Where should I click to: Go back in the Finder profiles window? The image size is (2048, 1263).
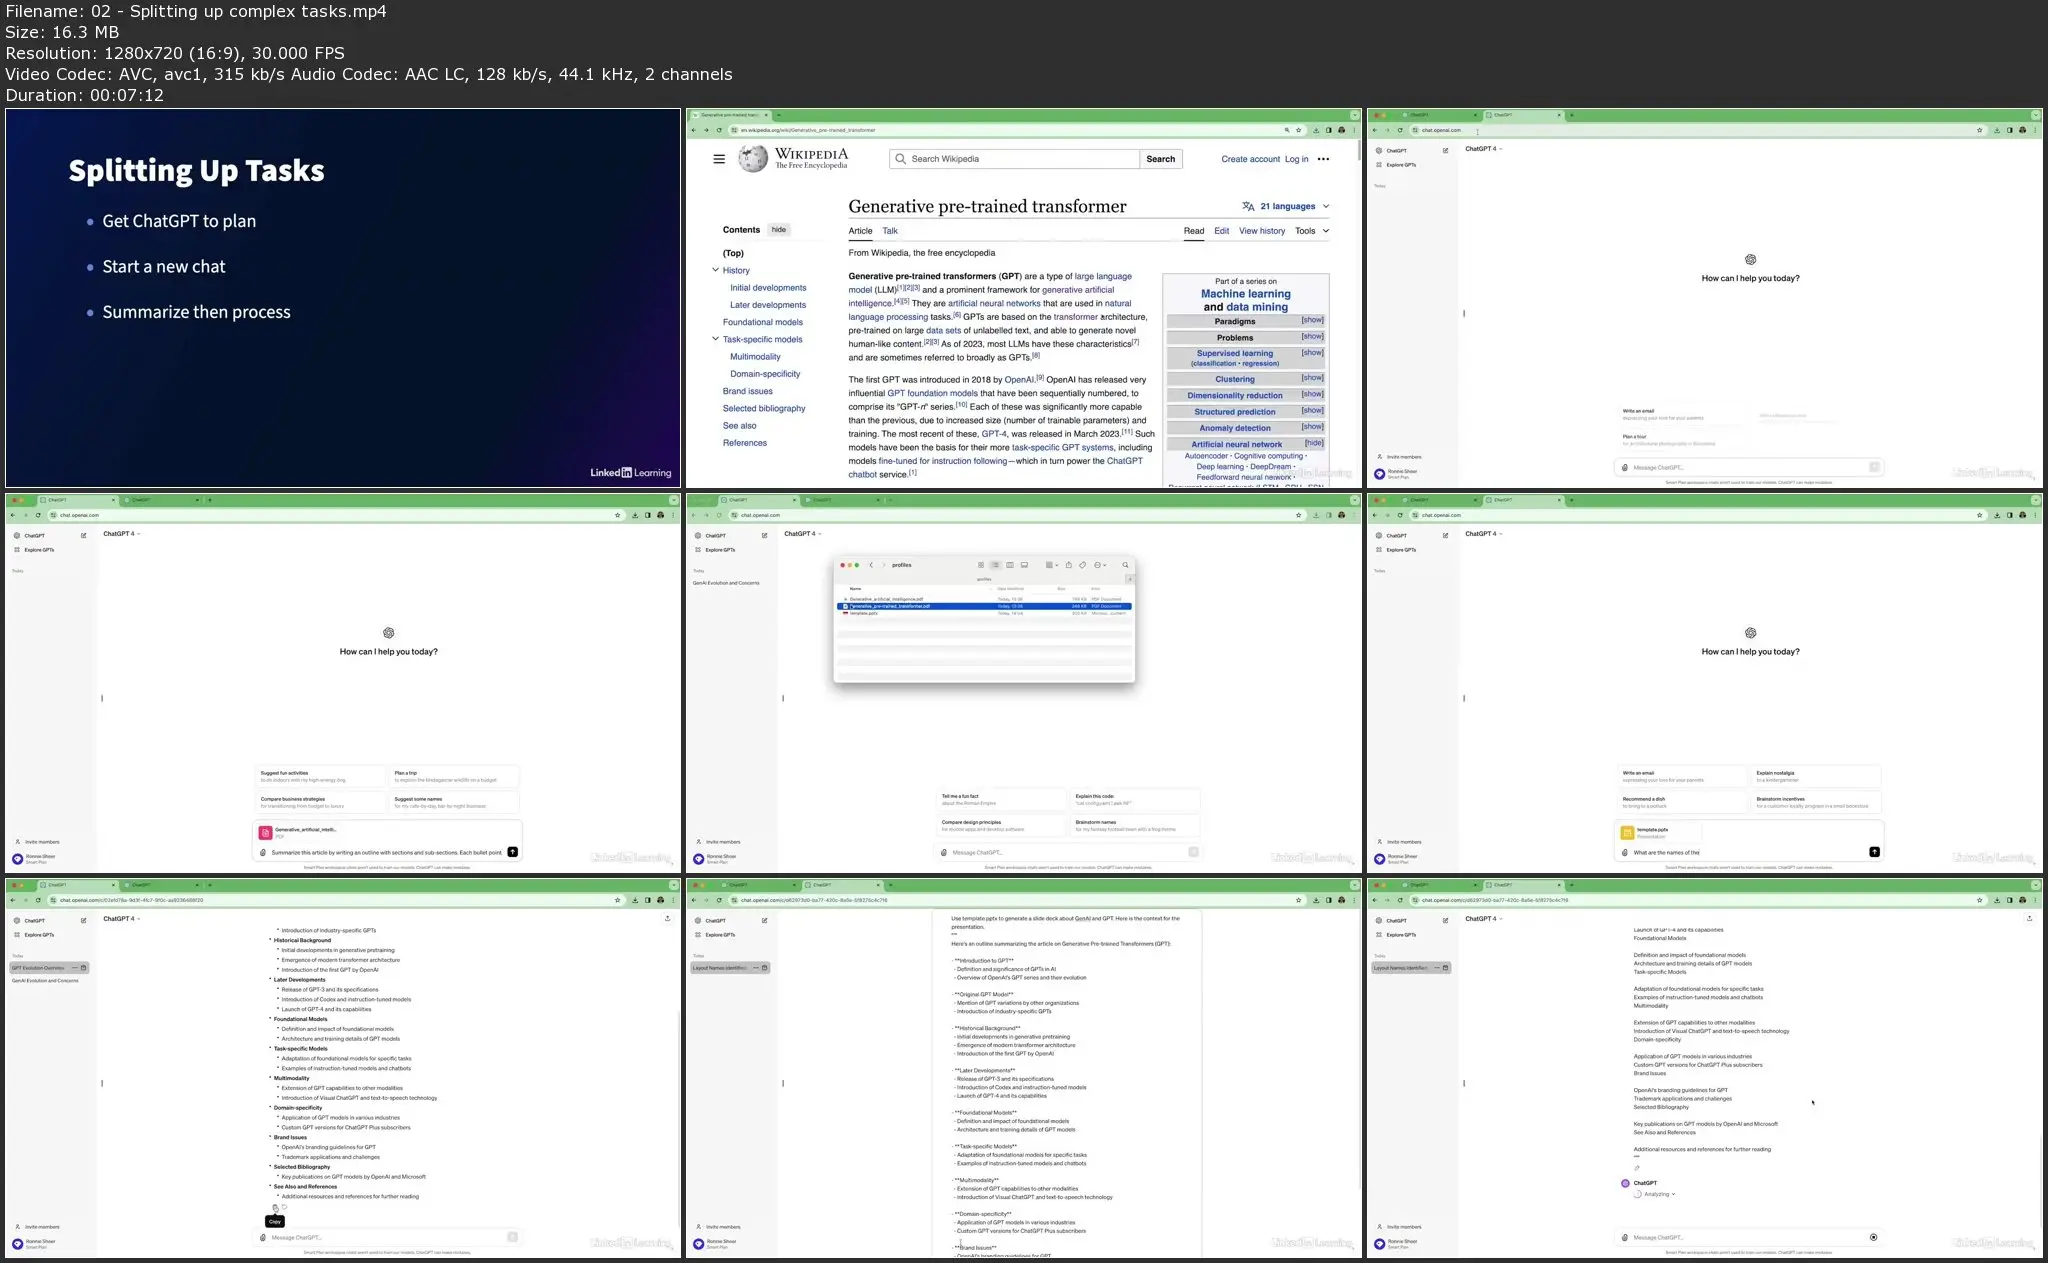(871, 565)
